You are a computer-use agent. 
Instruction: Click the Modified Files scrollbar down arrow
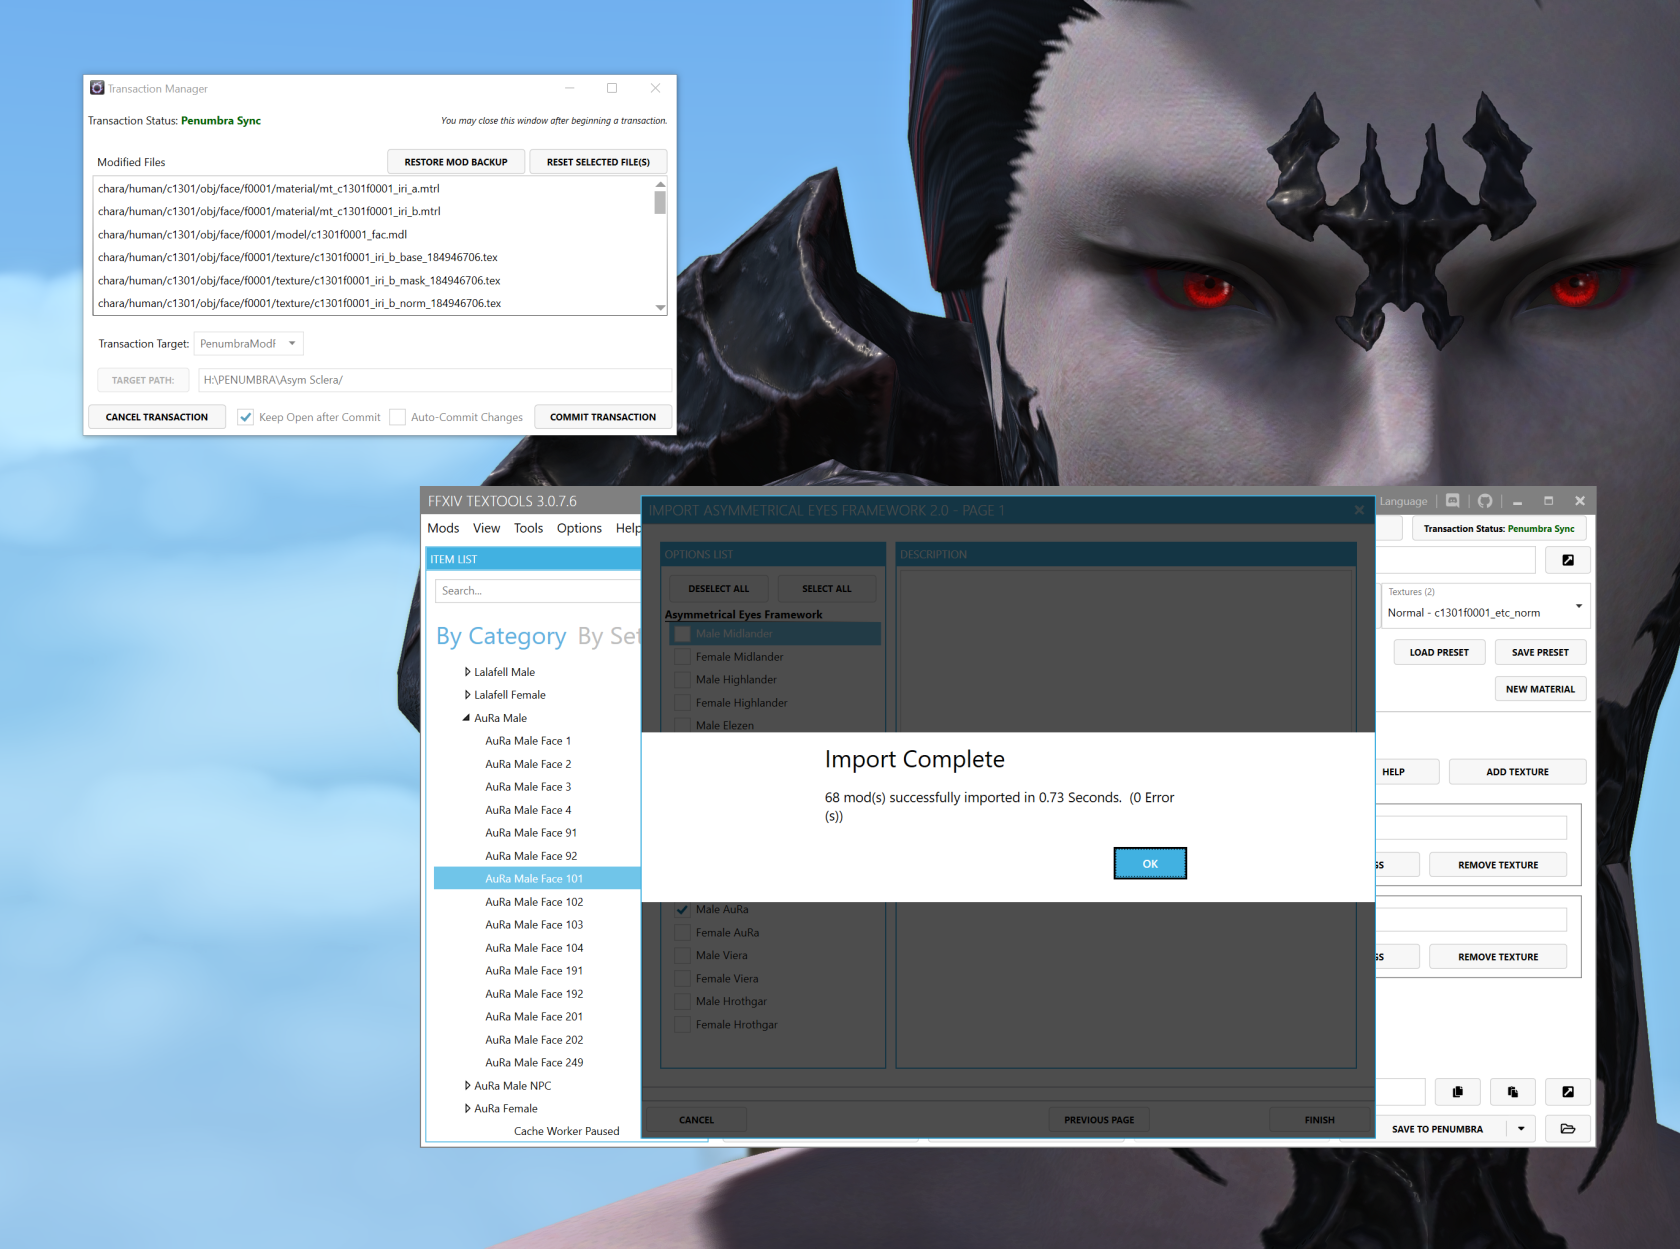[660, 307]
